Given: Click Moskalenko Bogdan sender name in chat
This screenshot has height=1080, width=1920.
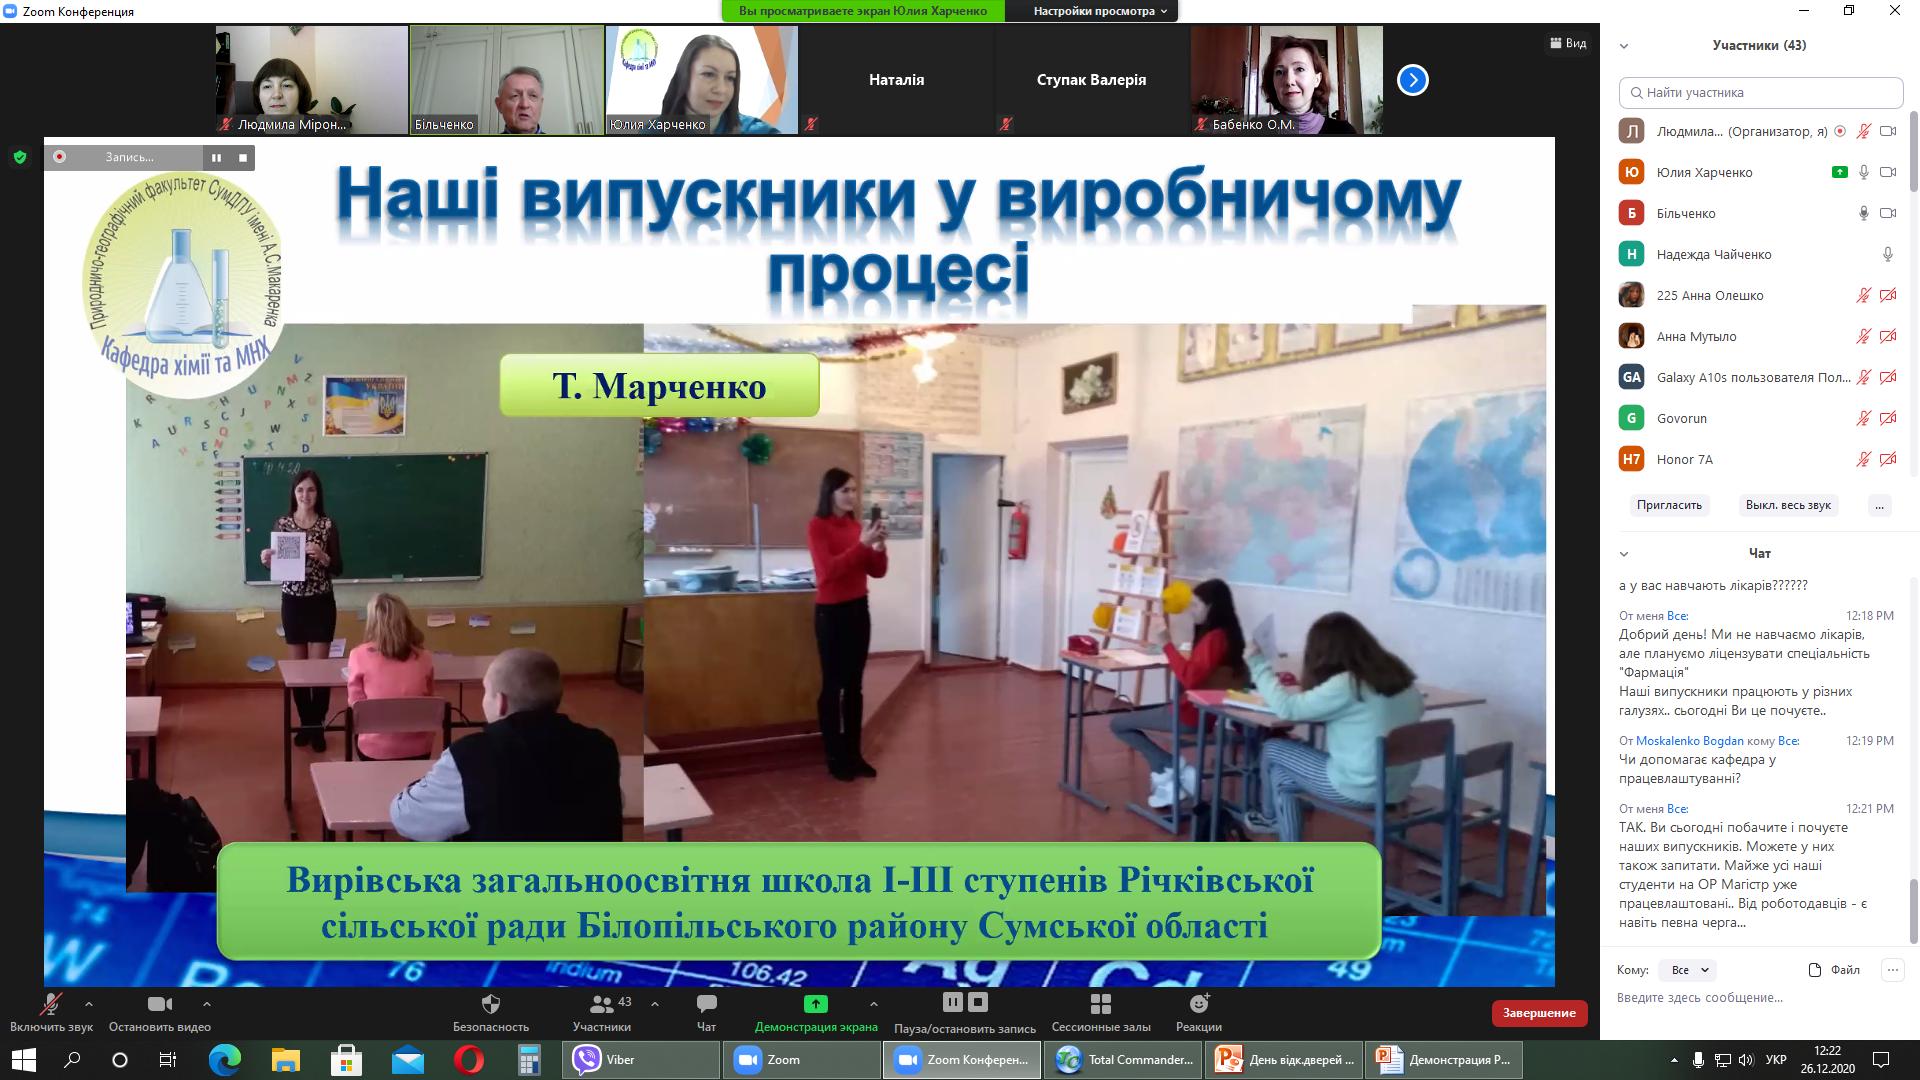Looking at the screenshot, I should point(1690,741).
